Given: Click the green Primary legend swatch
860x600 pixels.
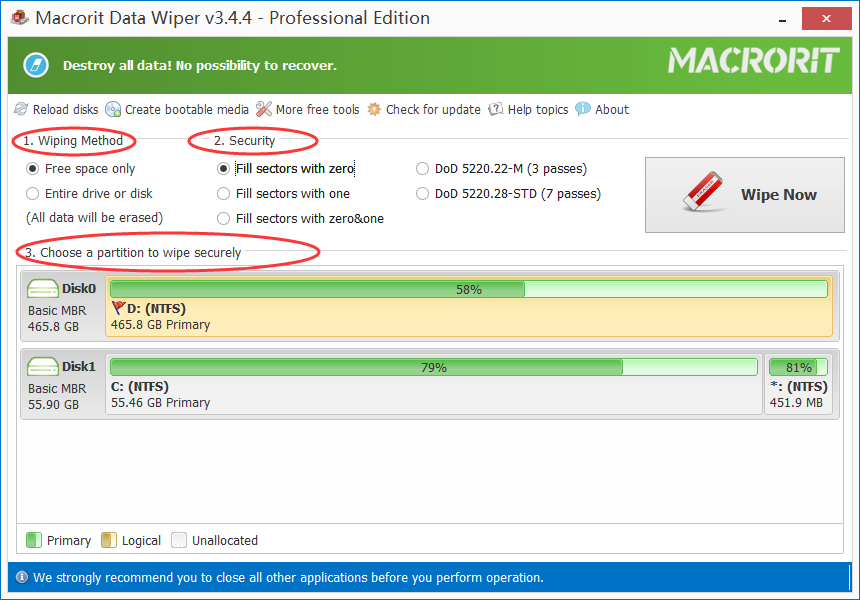Looking at the screenshot, I should point(34,541).
